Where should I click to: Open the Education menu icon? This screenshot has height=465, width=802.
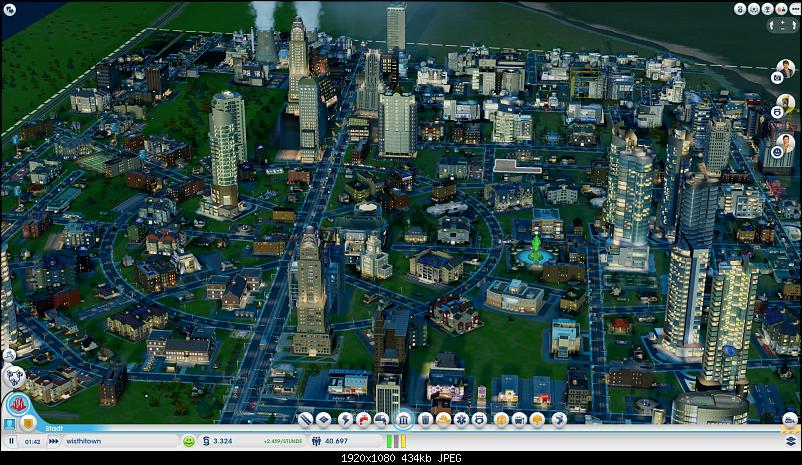[501, 419]
